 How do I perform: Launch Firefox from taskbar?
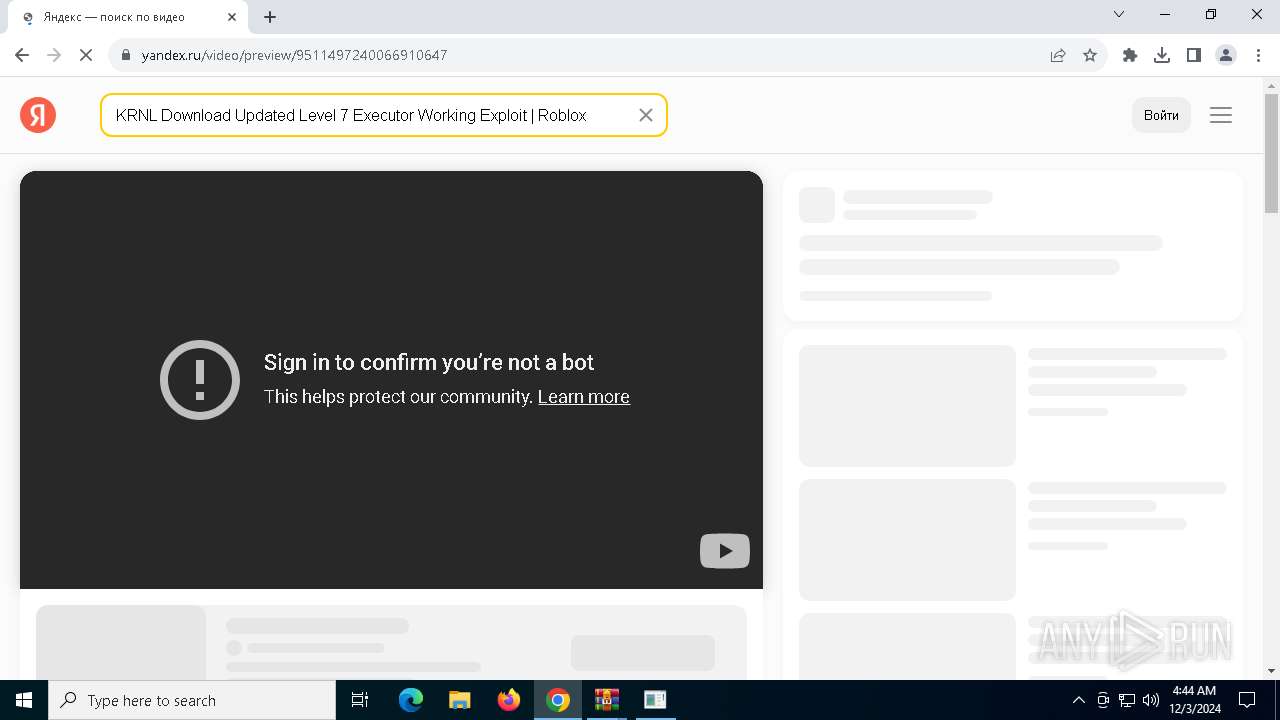point(509,700)
